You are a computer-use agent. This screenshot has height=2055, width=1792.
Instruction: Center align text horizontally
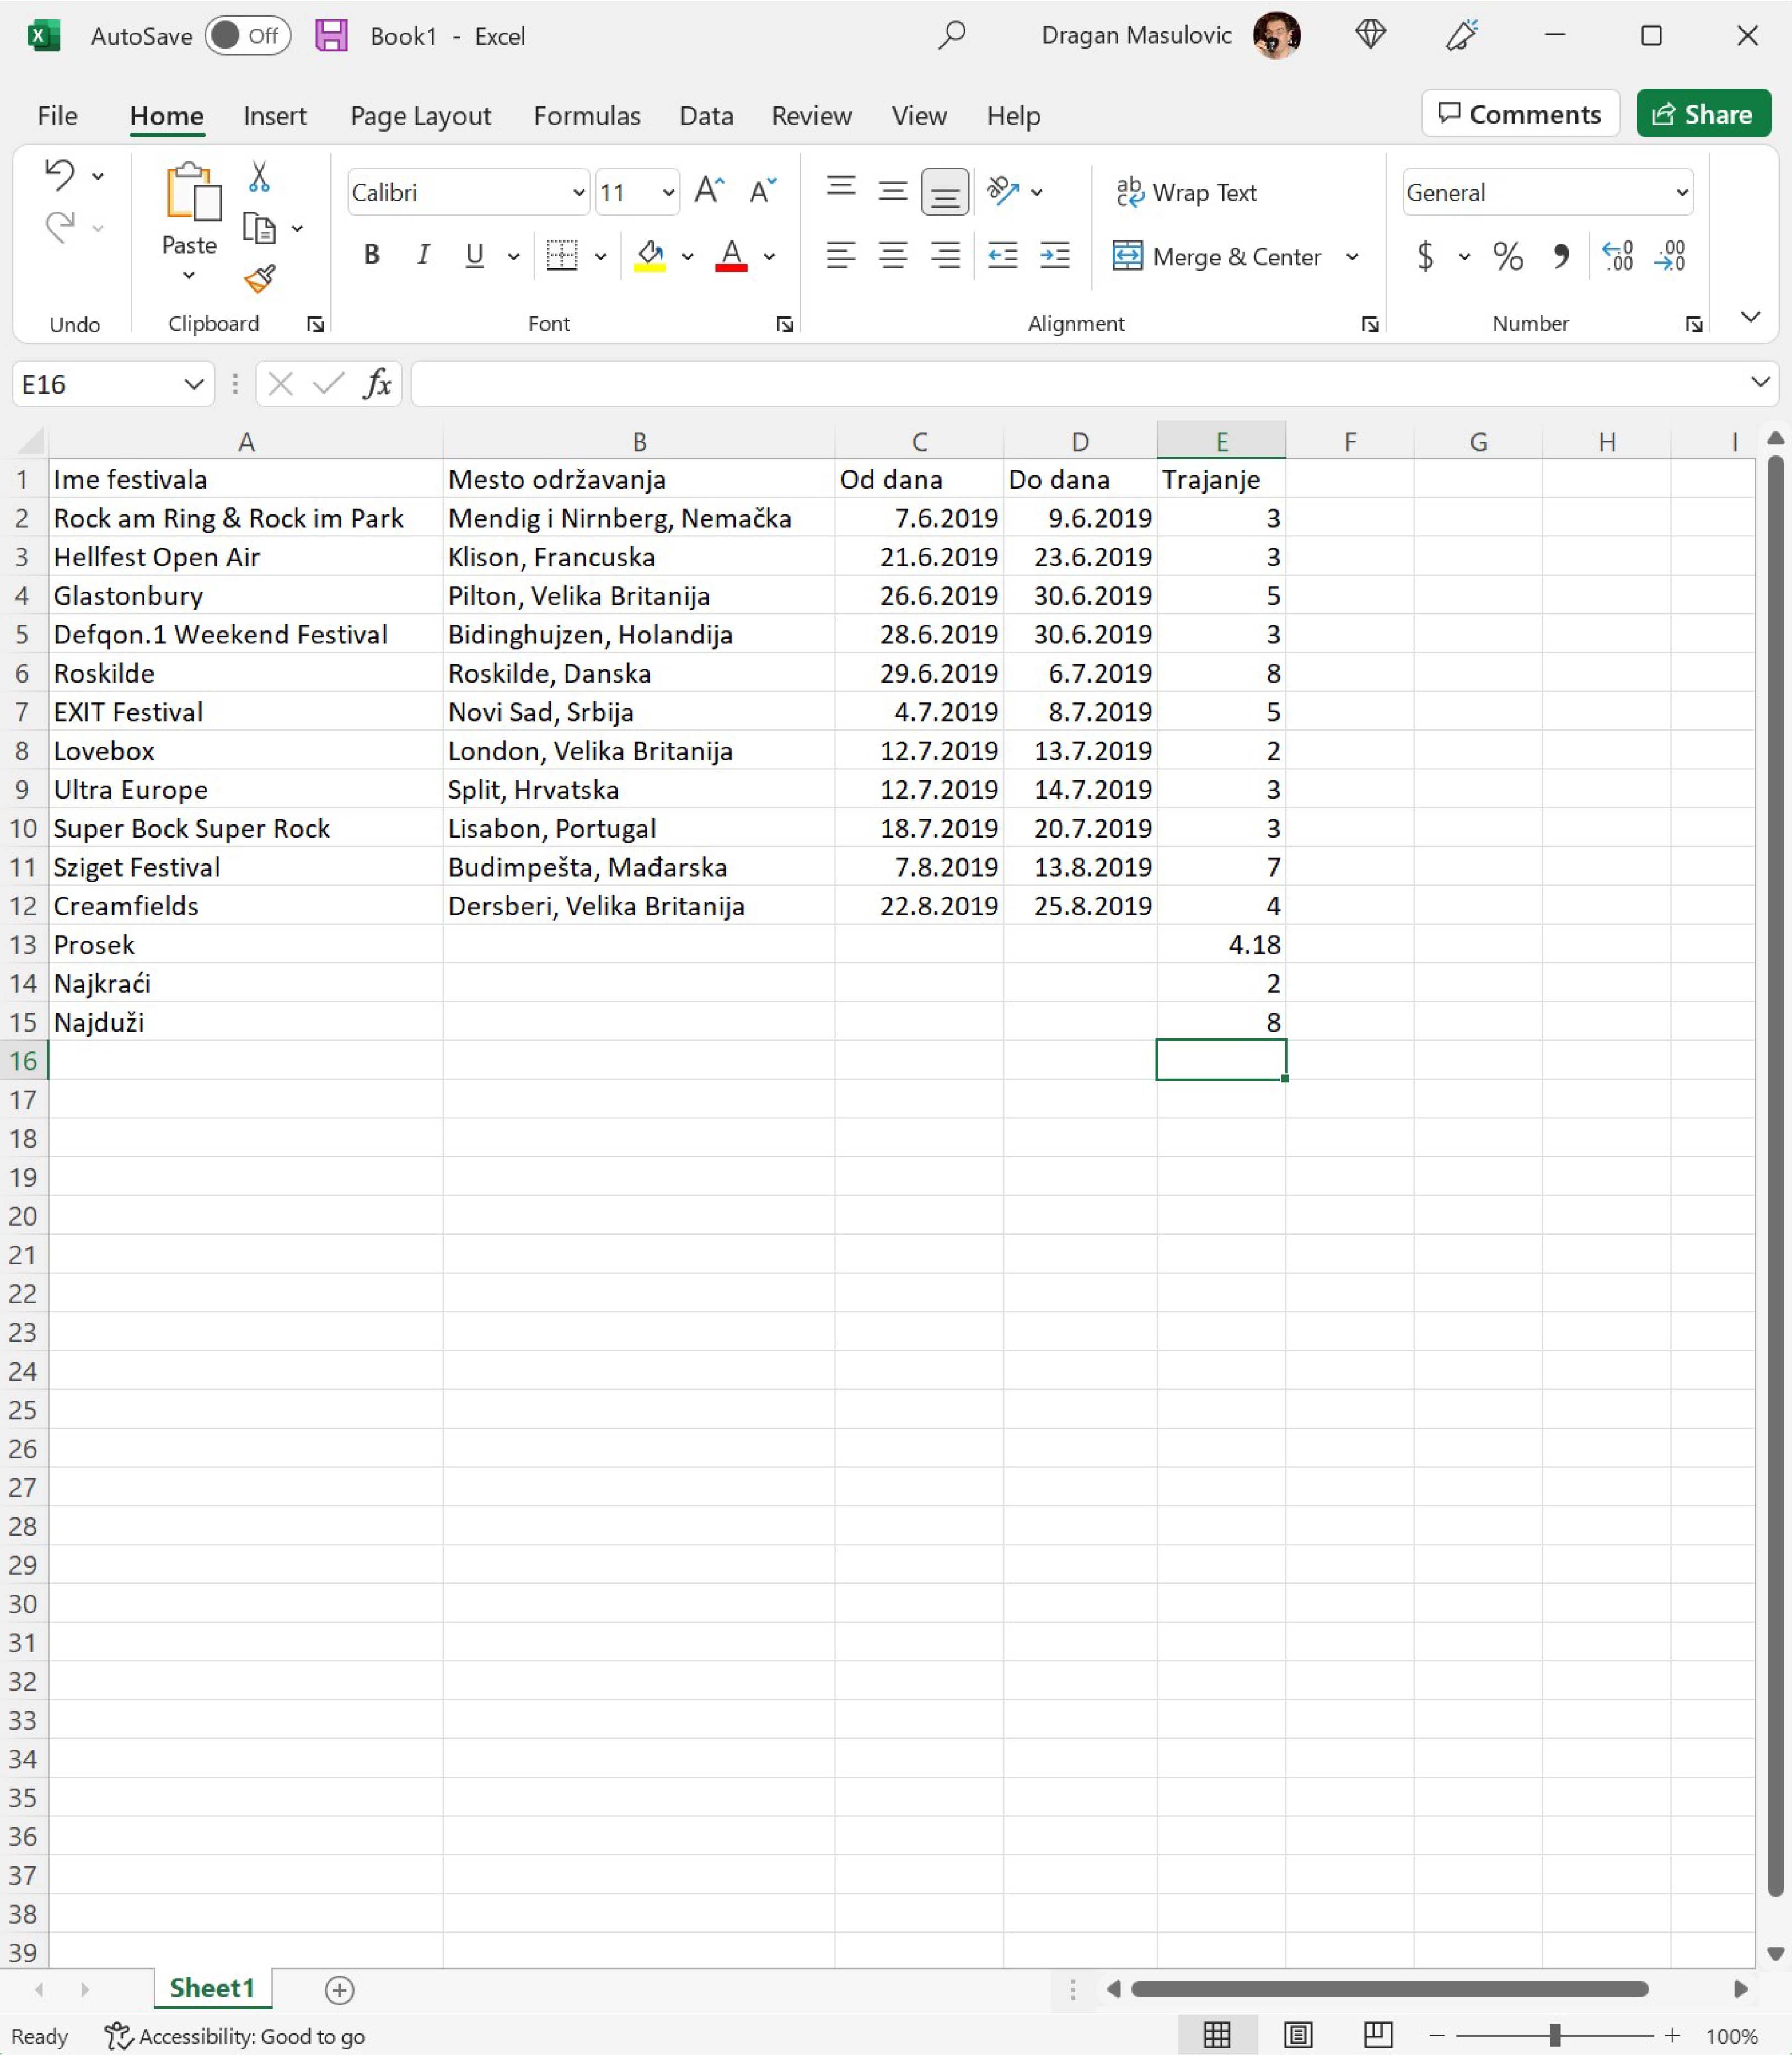point(892,256)
